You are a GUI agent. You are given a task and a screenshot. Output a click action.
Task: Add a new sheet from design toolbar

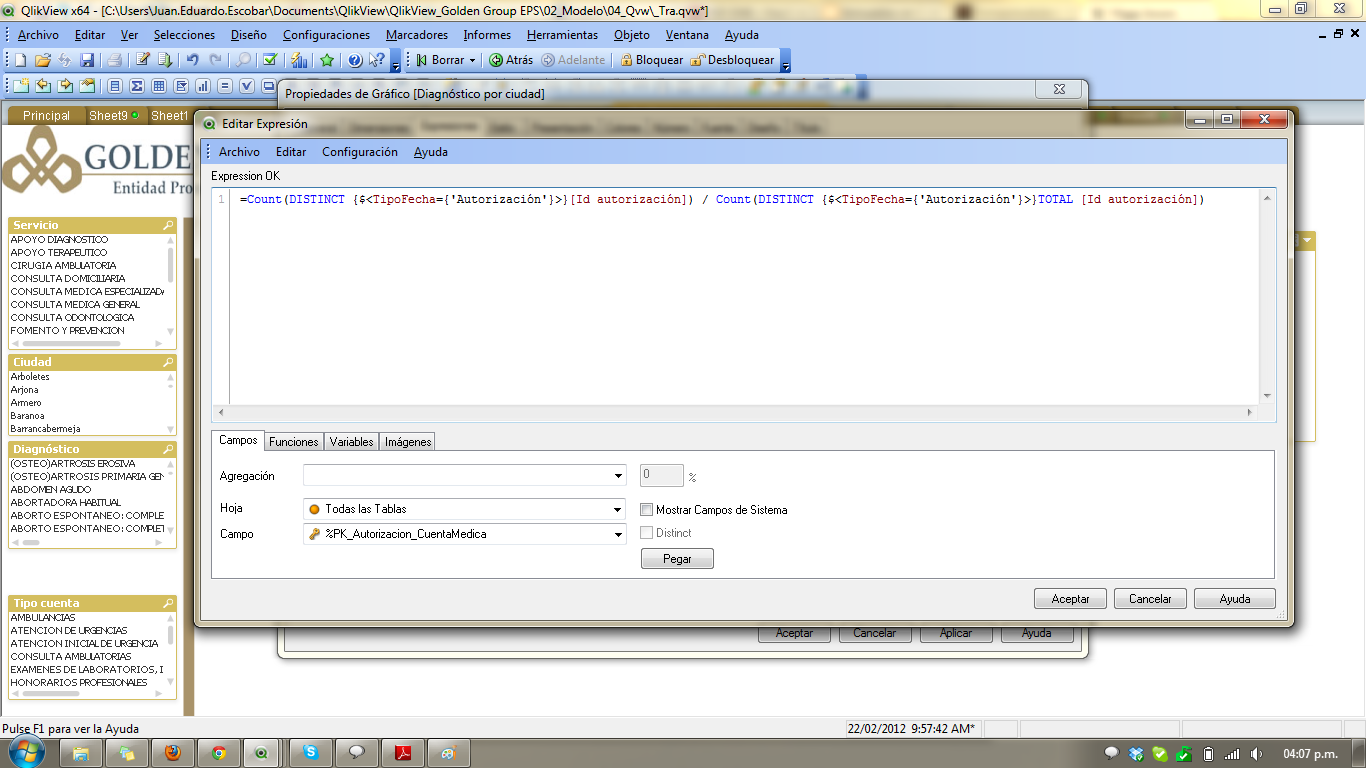point(20,86)
